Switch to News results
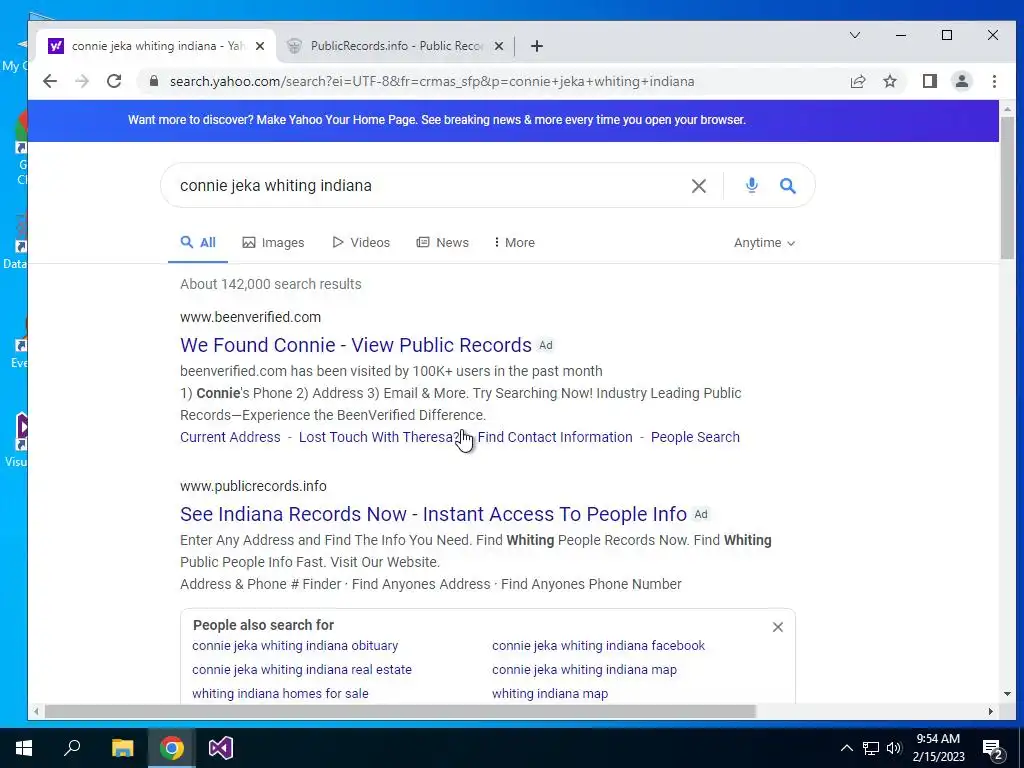The width and height of the screenshot is (1024, 768). (442, 242)
